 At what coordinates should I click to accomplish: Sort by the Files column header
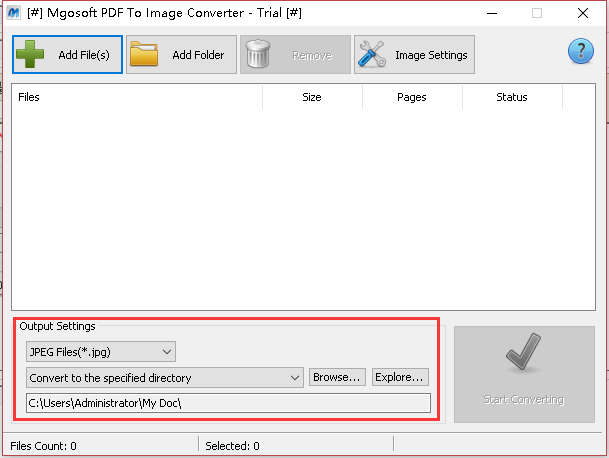pyautogui.click(x=137, y=97)
